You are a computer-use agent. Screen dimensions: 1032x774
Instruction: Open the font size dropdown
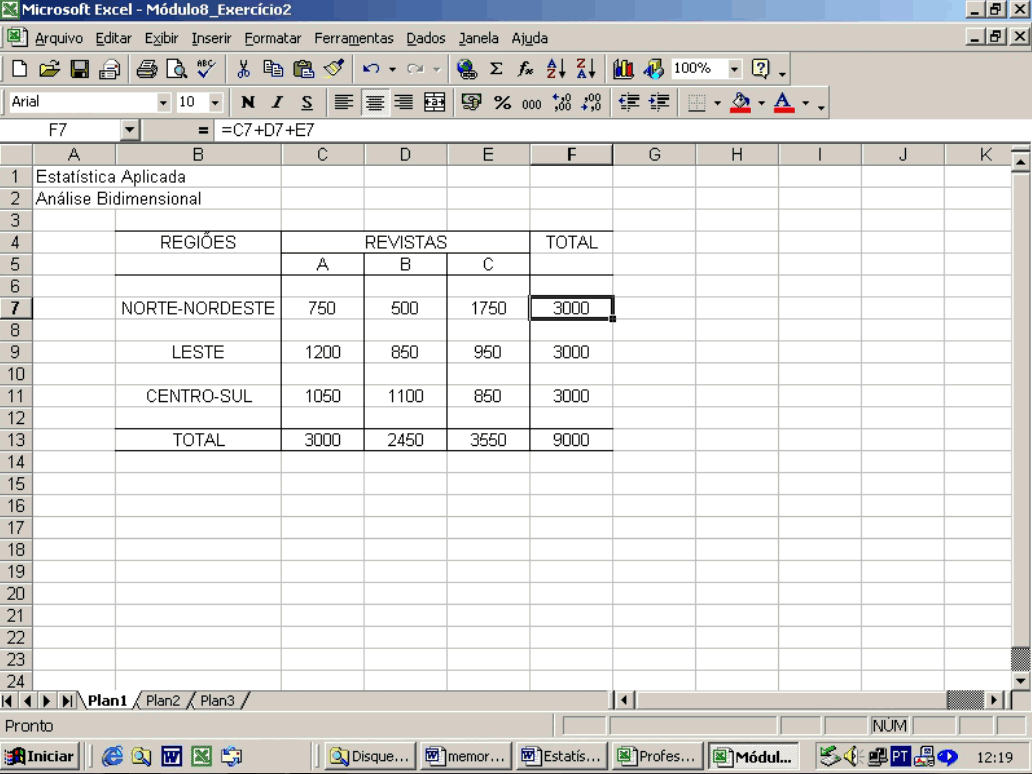tap(215, 102)
